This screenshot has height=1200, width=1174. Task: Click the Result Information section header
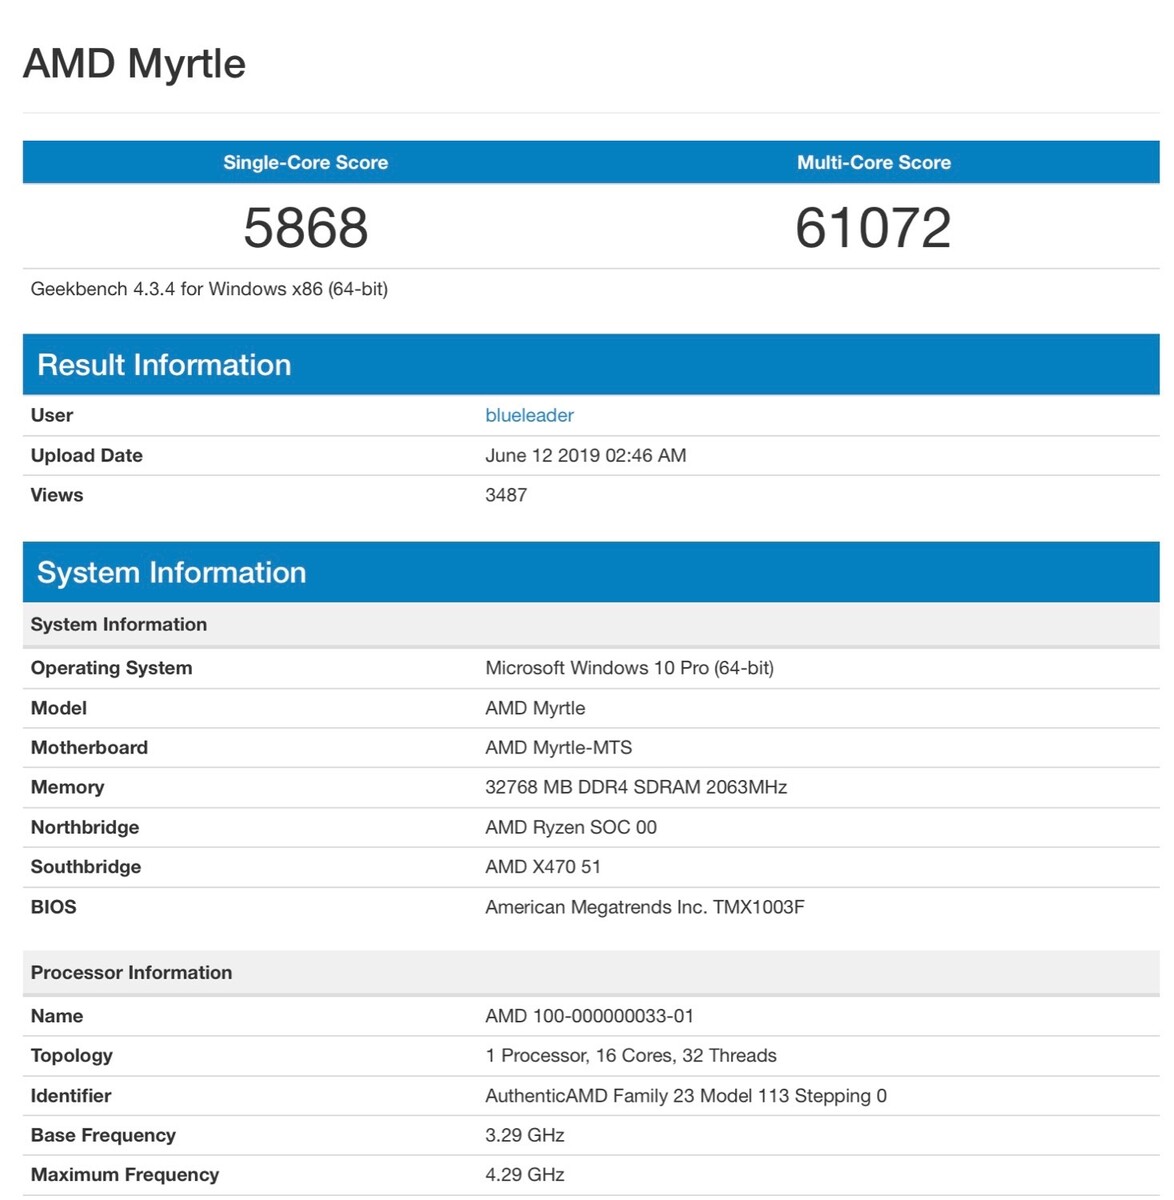(164, 365)
